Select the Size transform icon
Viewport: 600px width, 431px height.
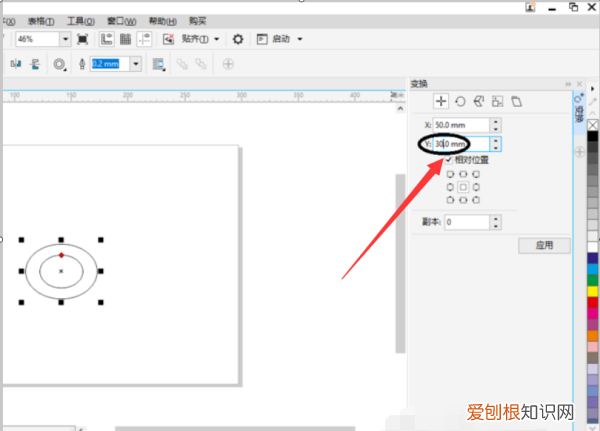497,101
